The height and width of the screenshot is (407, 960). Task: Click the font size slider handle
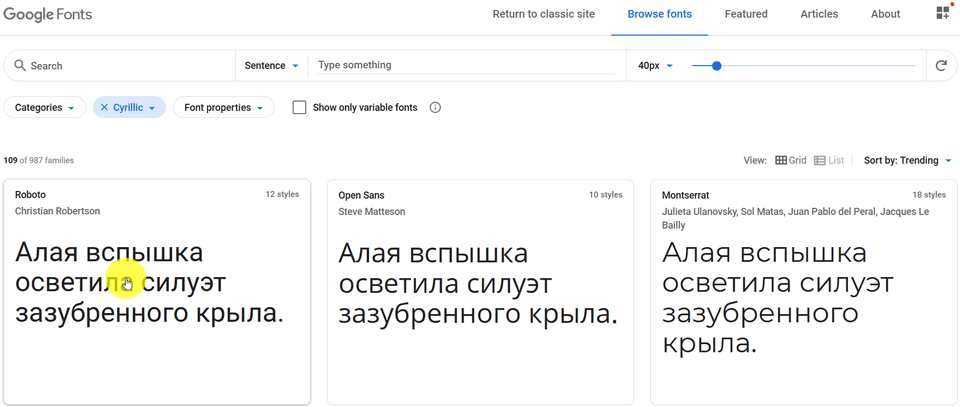click(x=717, y=65)
